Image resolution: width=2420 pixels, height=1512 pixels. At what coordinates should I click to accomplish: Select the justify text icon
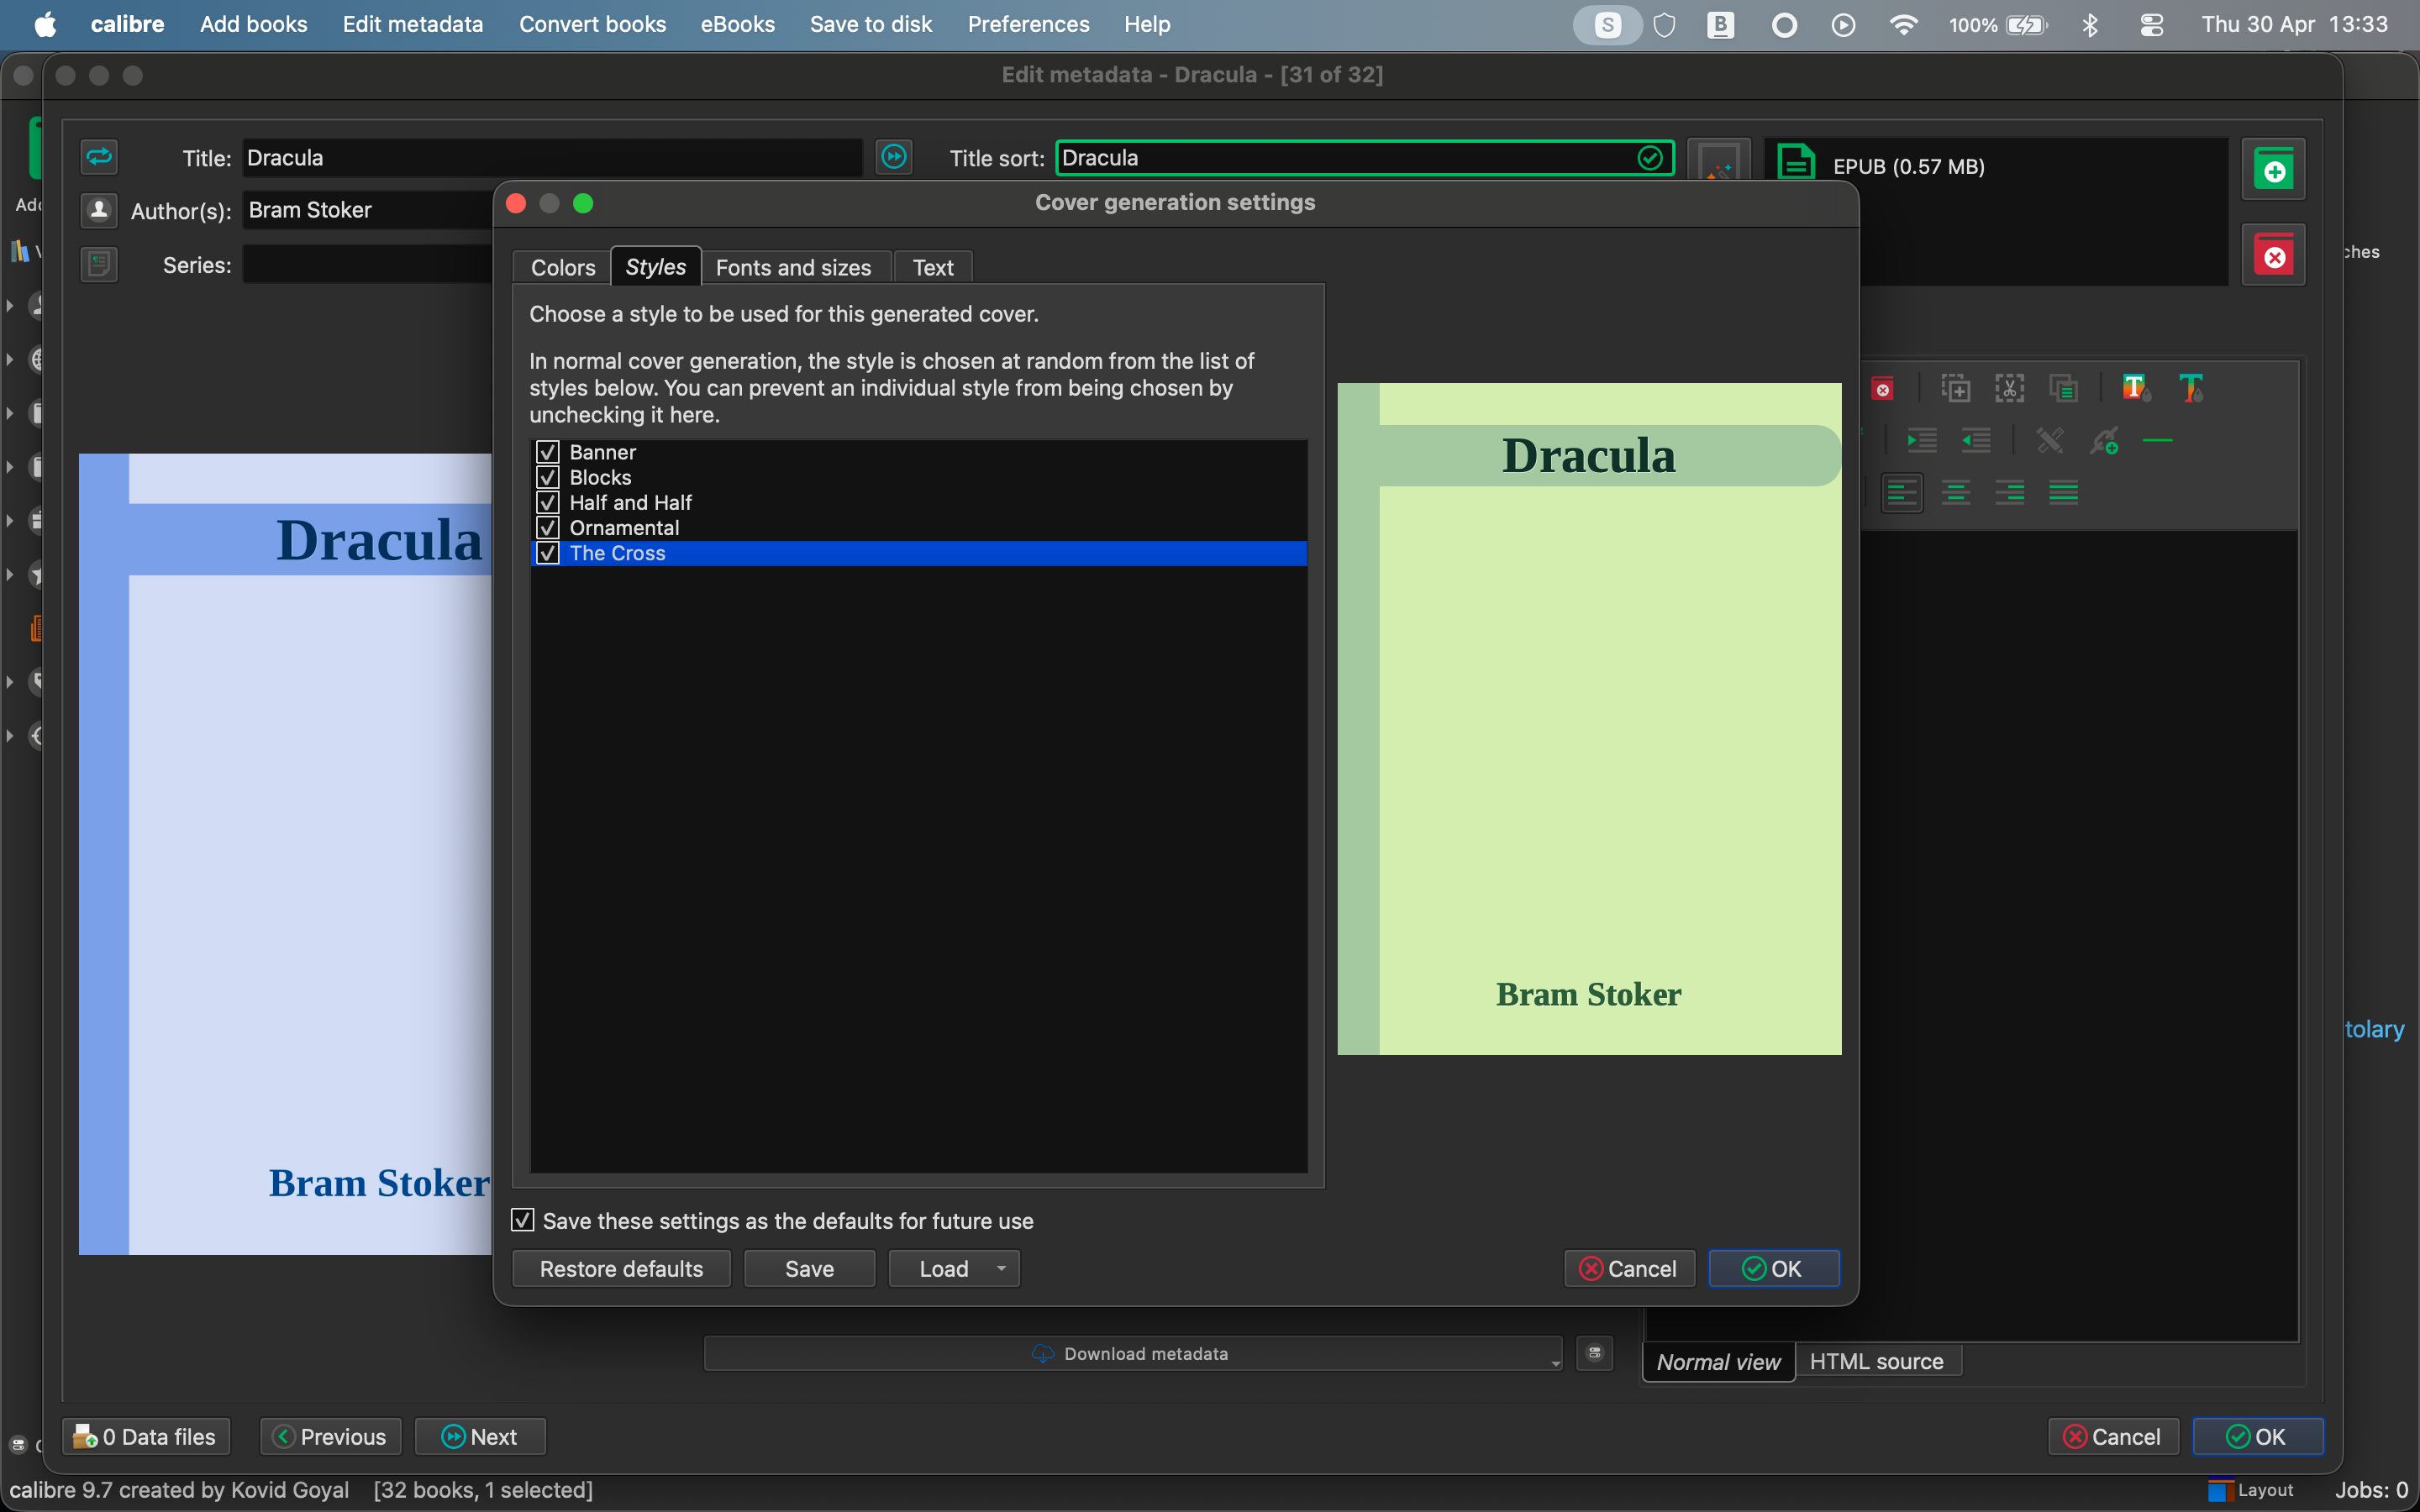pos(2064,493)
